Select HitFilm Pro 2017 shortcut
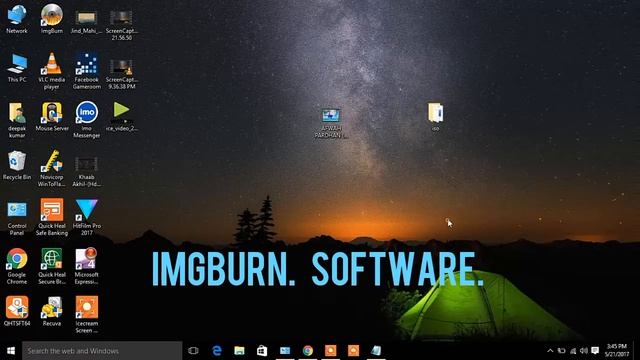Image resolution: width=640 pixels, height=360 pixels. [x=87, y=217]
